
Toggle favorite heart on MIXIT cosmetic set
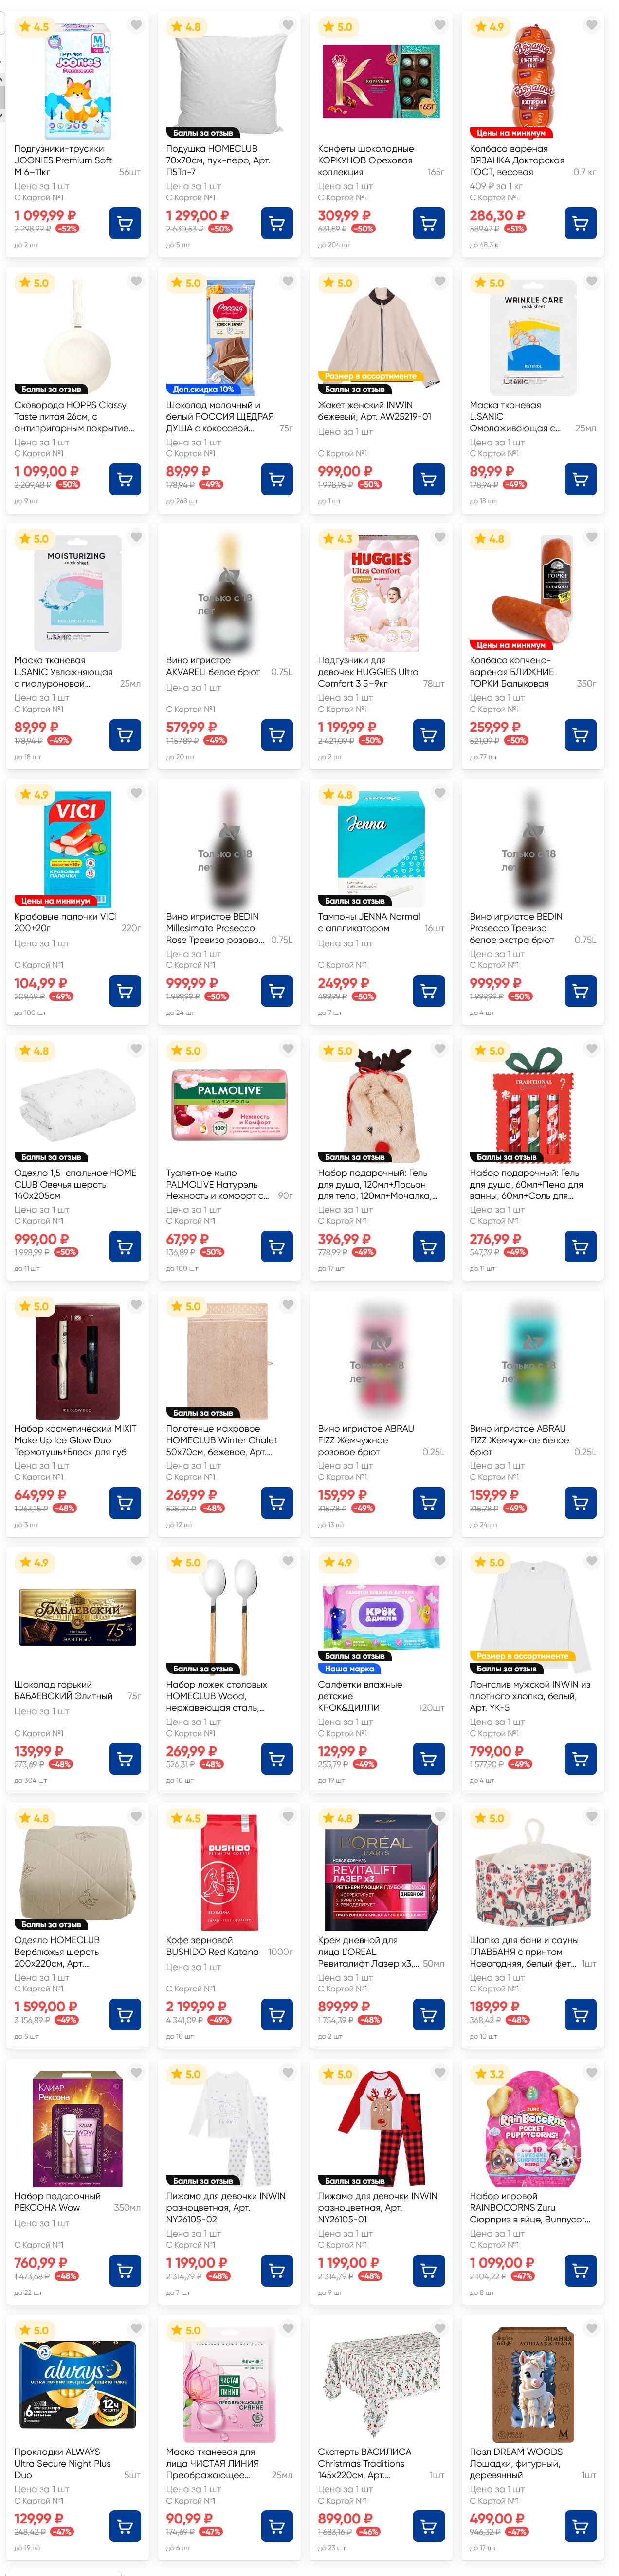[136, 1304]
